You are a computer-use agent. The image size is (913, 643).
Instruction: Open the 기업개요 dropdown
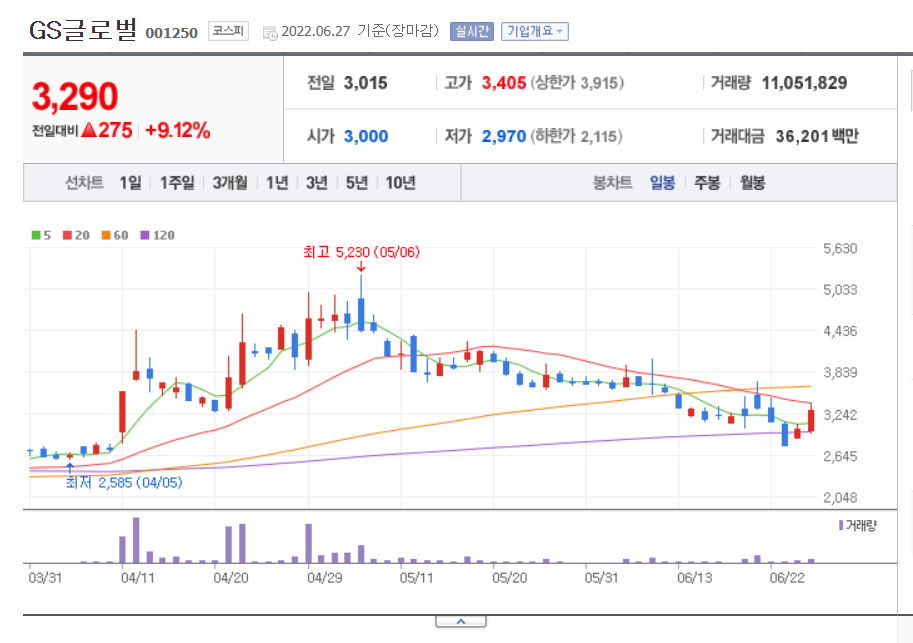(x=535, y=31)
